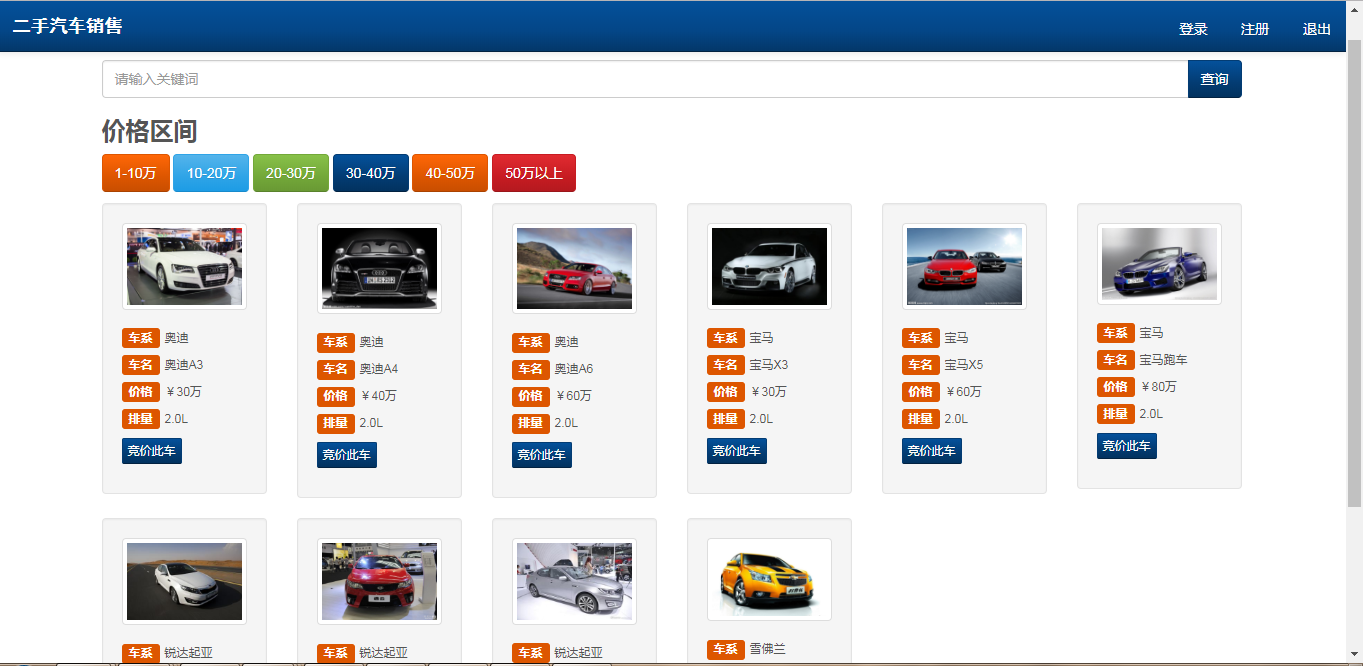This screenshot has width=1363, height=666.
Task: Click the 车名 tag on 奥迪A4 card
Action: 336,369
